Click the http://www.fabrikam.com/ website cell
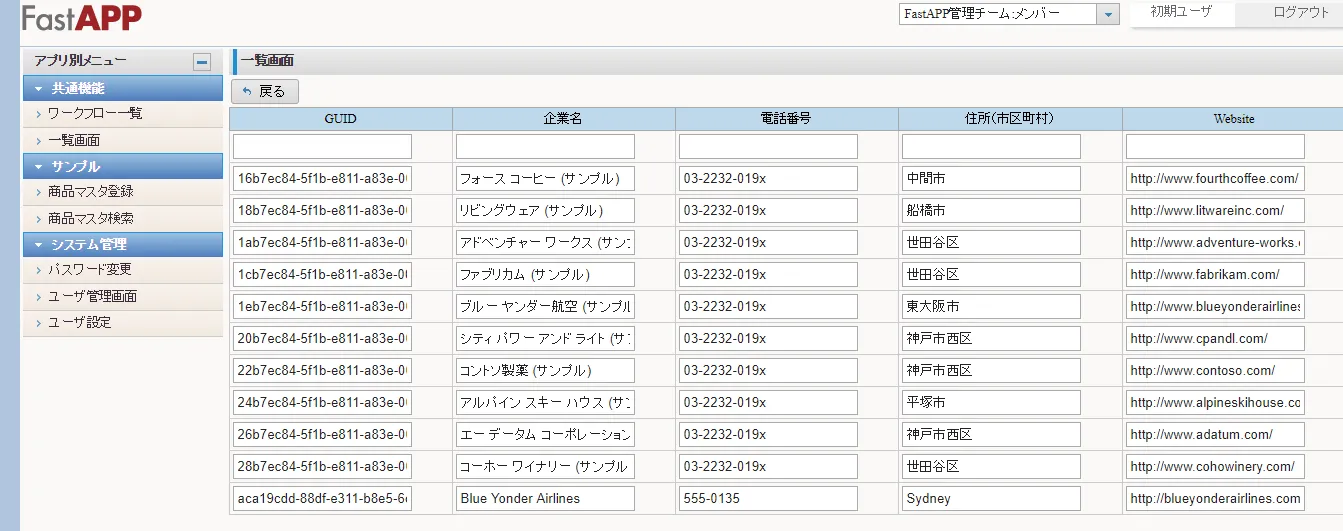This screenshot has height=531, width=1343. (1215, 275)
